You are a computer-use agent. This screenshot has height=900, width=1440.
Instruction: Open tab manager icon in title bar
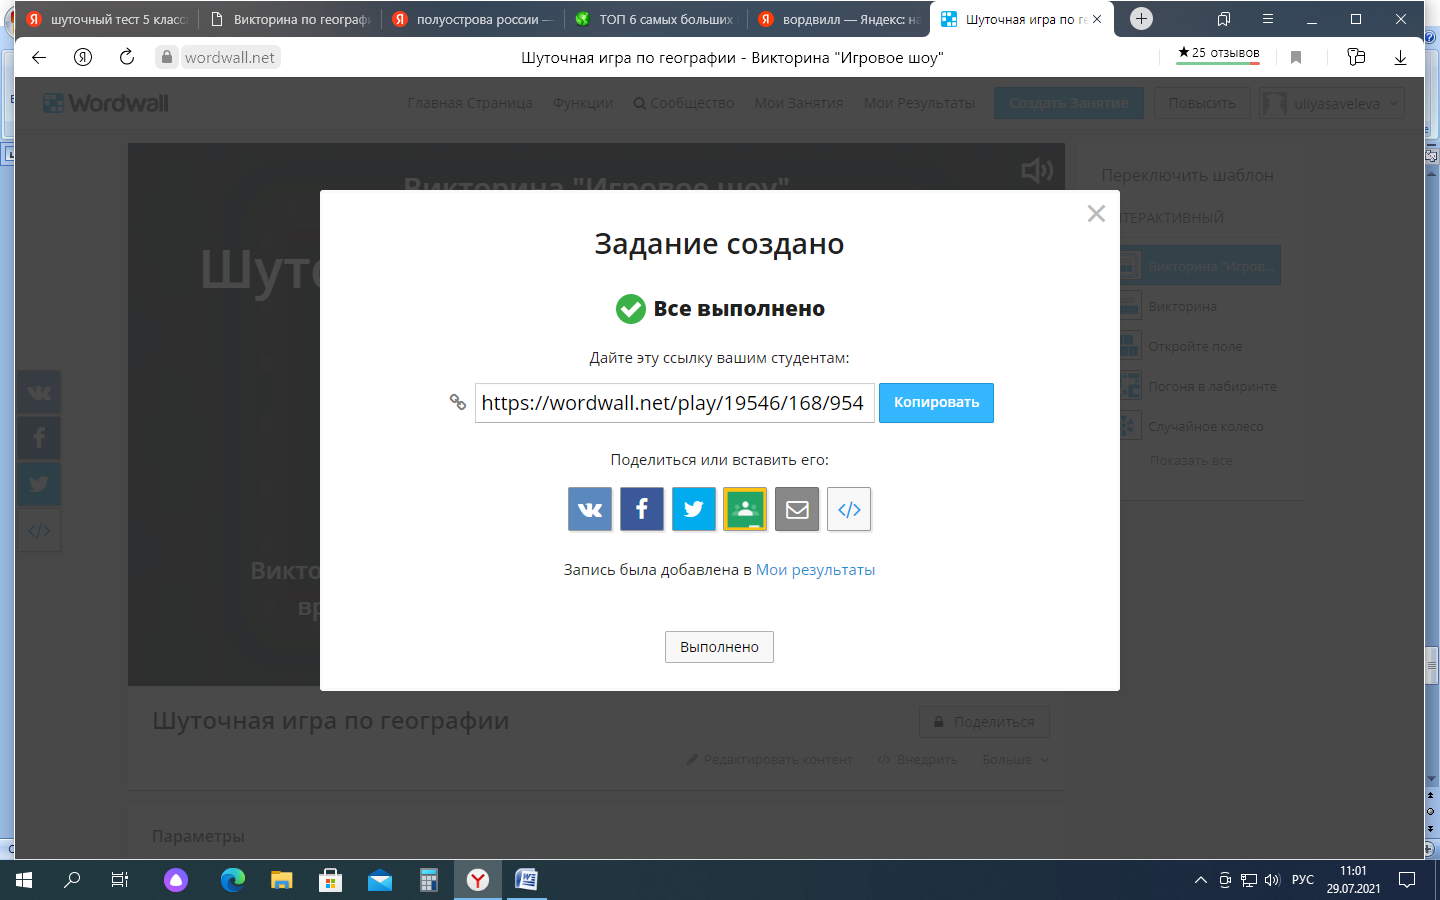click(x=1224, y=19)
